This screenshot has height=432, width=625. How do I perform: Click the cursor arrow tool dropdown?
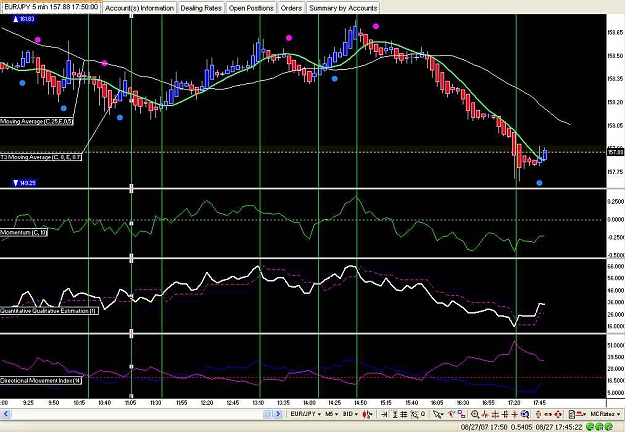pyautogui.click(x=438, y=414)
